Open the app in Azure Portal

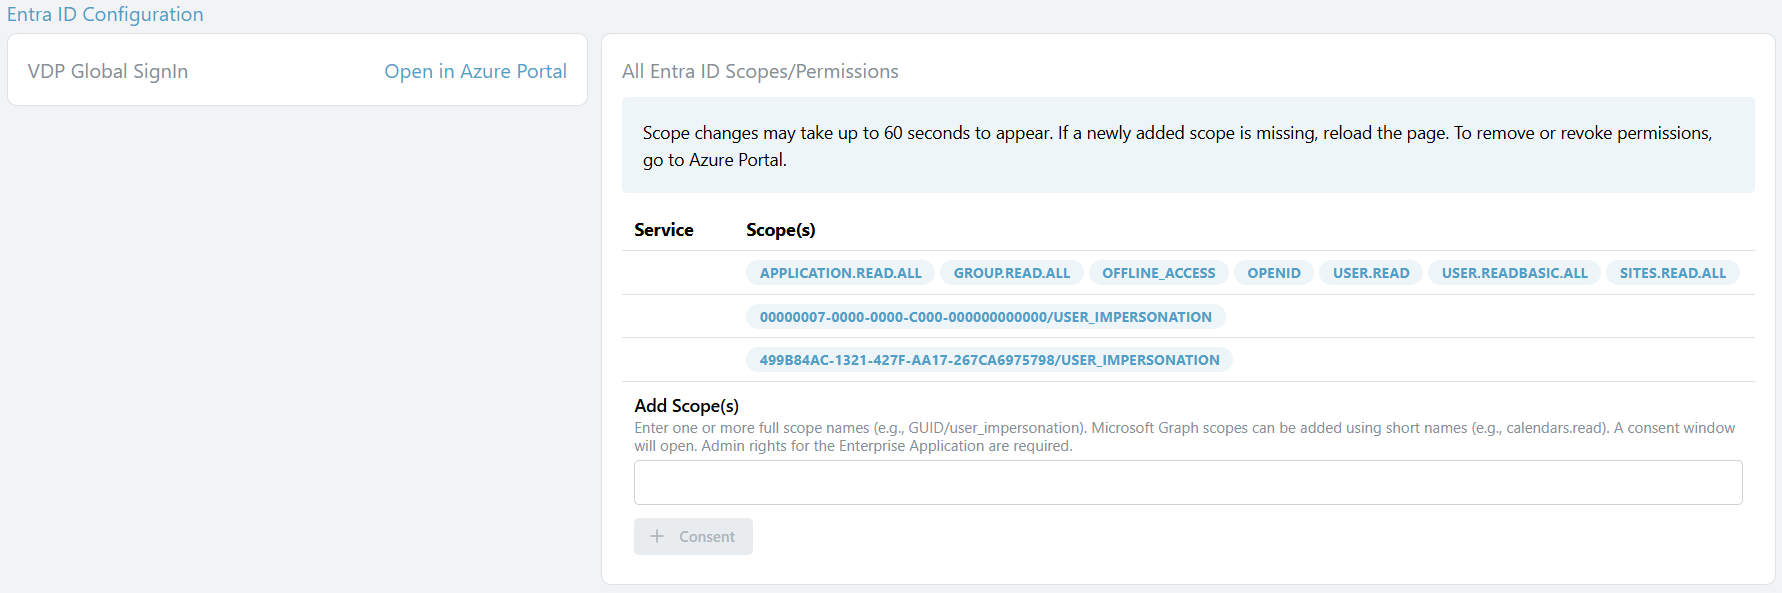point(475,71)
